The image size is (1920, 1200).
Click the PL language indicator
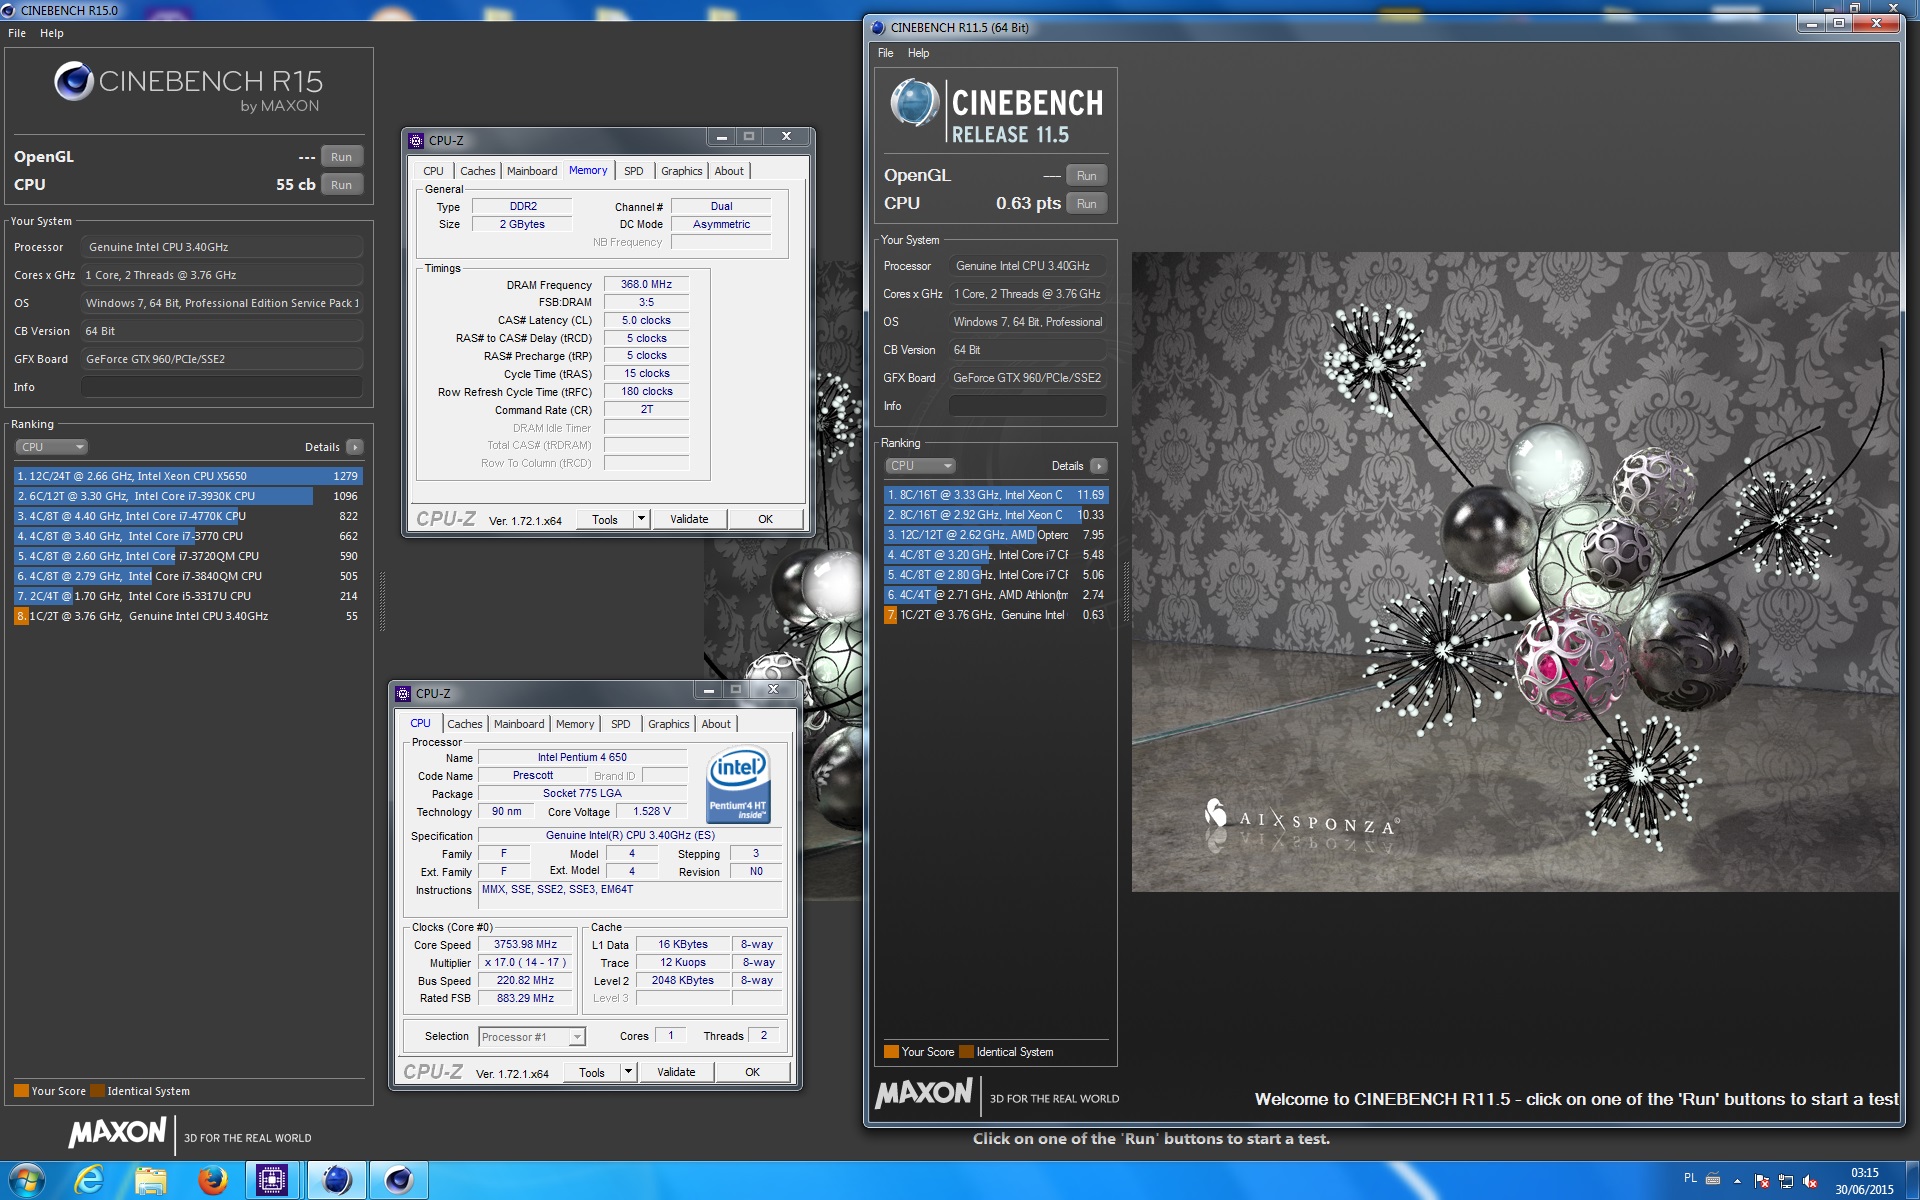click(1690, 1178)
